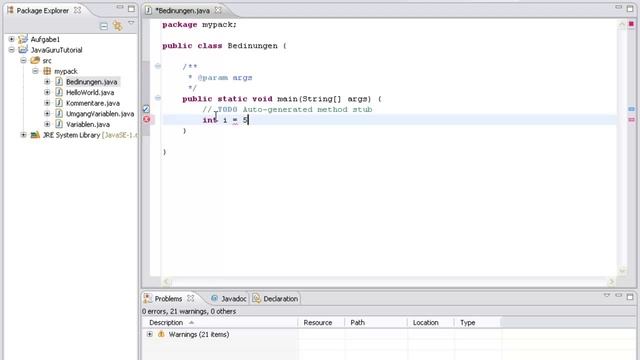Expand Variablen.java tree node
This screenshot has width=640, height=360.
pos(47,124)
